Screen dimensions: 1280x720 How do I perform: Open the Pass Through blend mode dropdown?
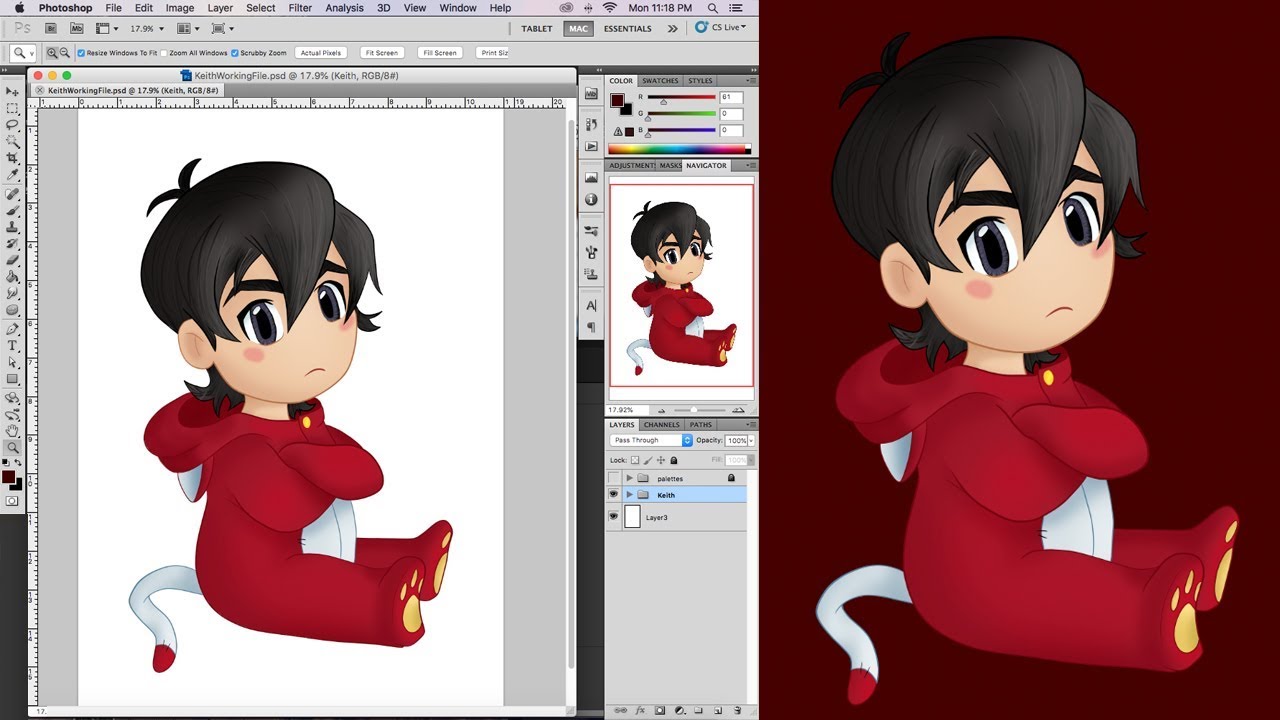pyautogui.click(x=651, y=440)
